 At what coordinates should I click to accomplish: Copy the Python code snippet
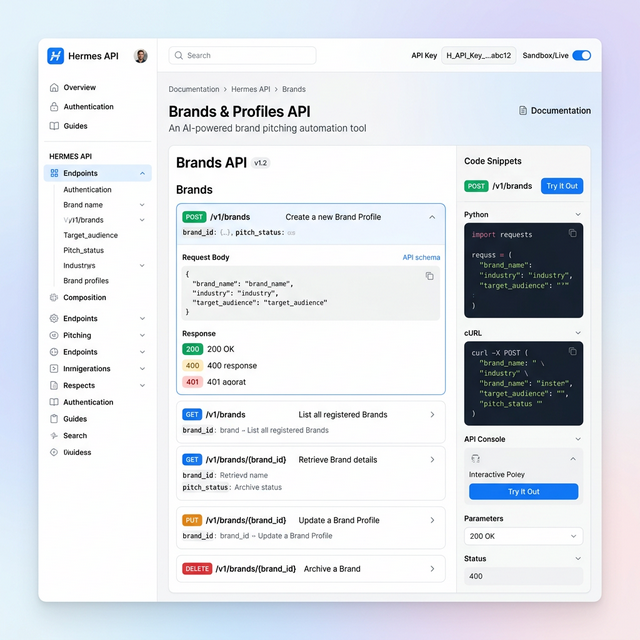pos(573,233)
